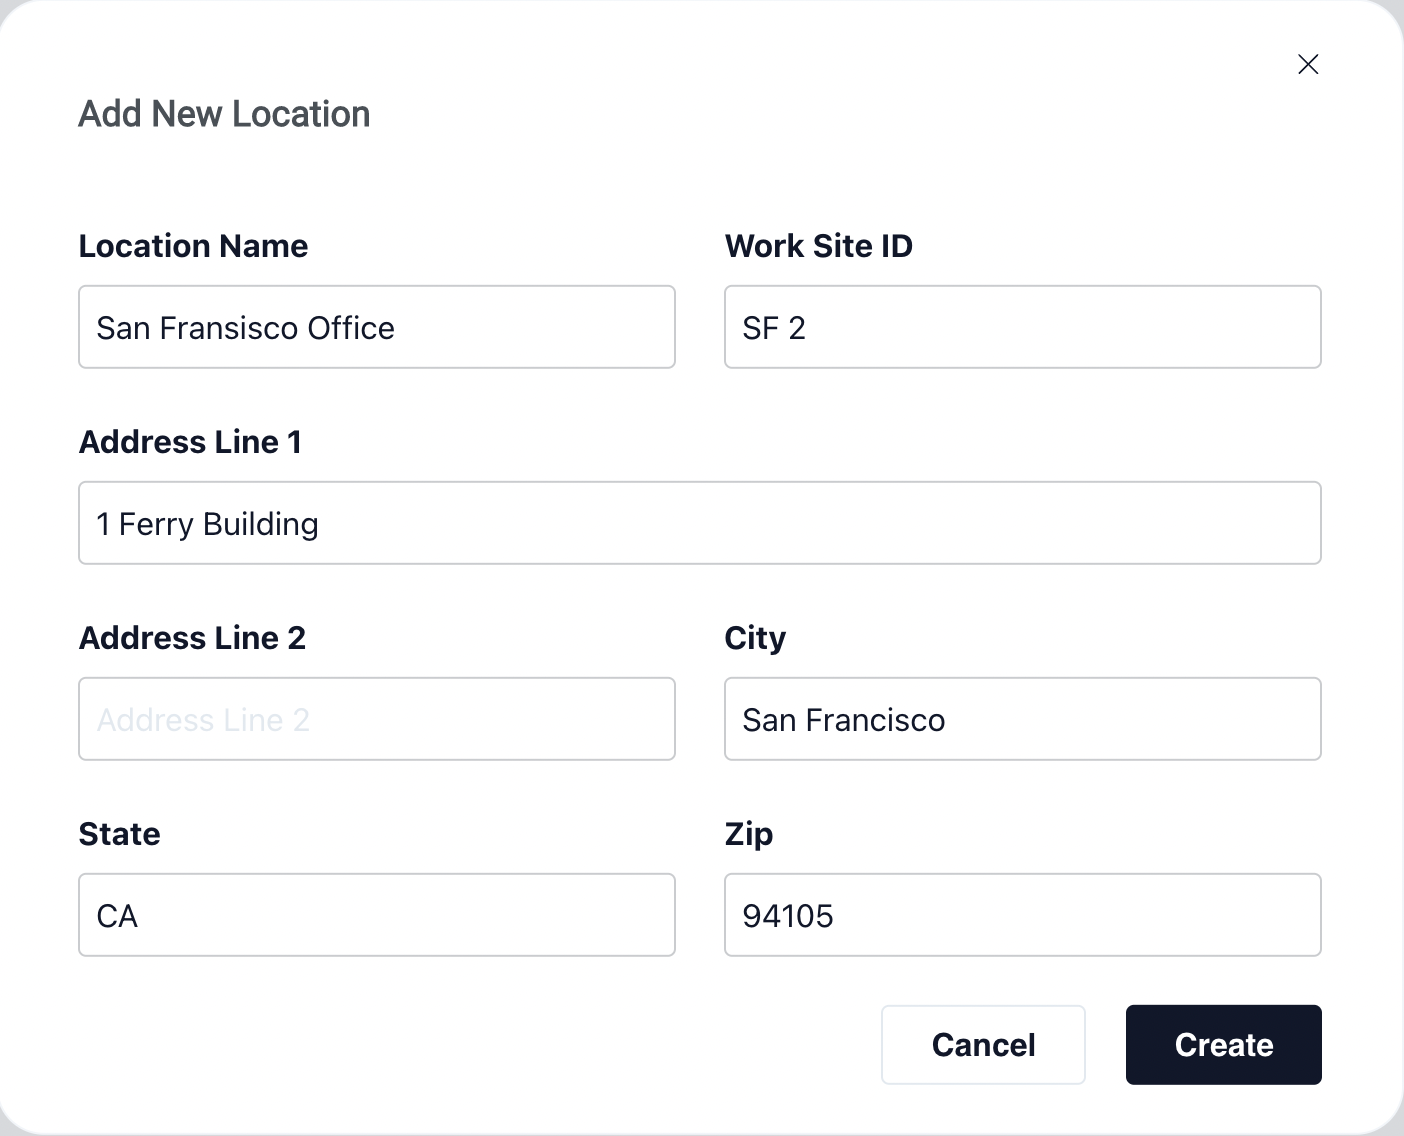This screenshot has height=1136, width=1404.
Task: Click the empty Address Line 2 field
Action: 377,719
